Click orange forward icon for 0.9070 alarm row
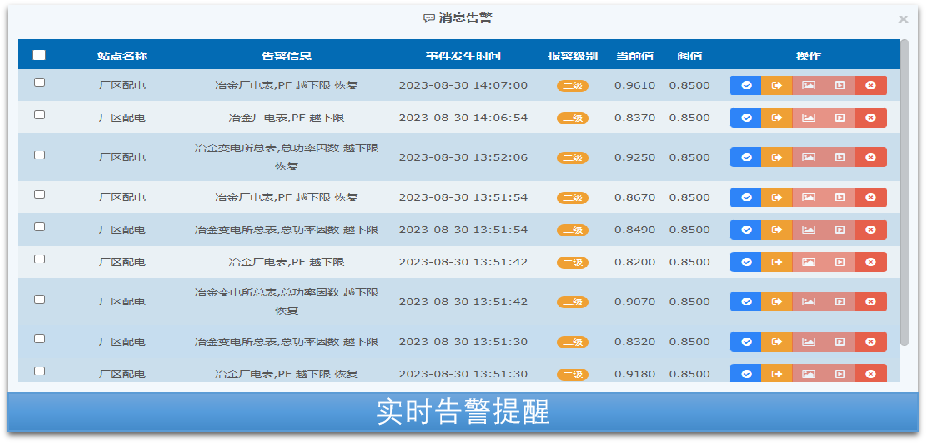Screen dimensions: 926x443 click(x=777, y=301)
